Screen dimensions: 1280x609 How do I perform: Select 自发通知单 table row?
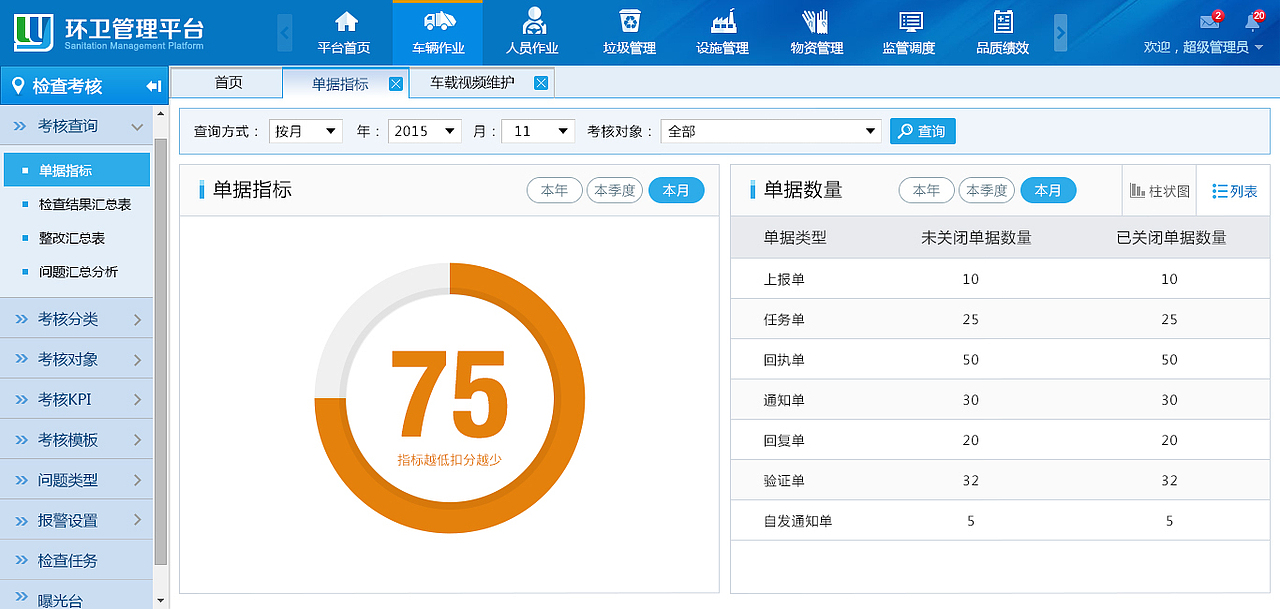[1000, 520]
